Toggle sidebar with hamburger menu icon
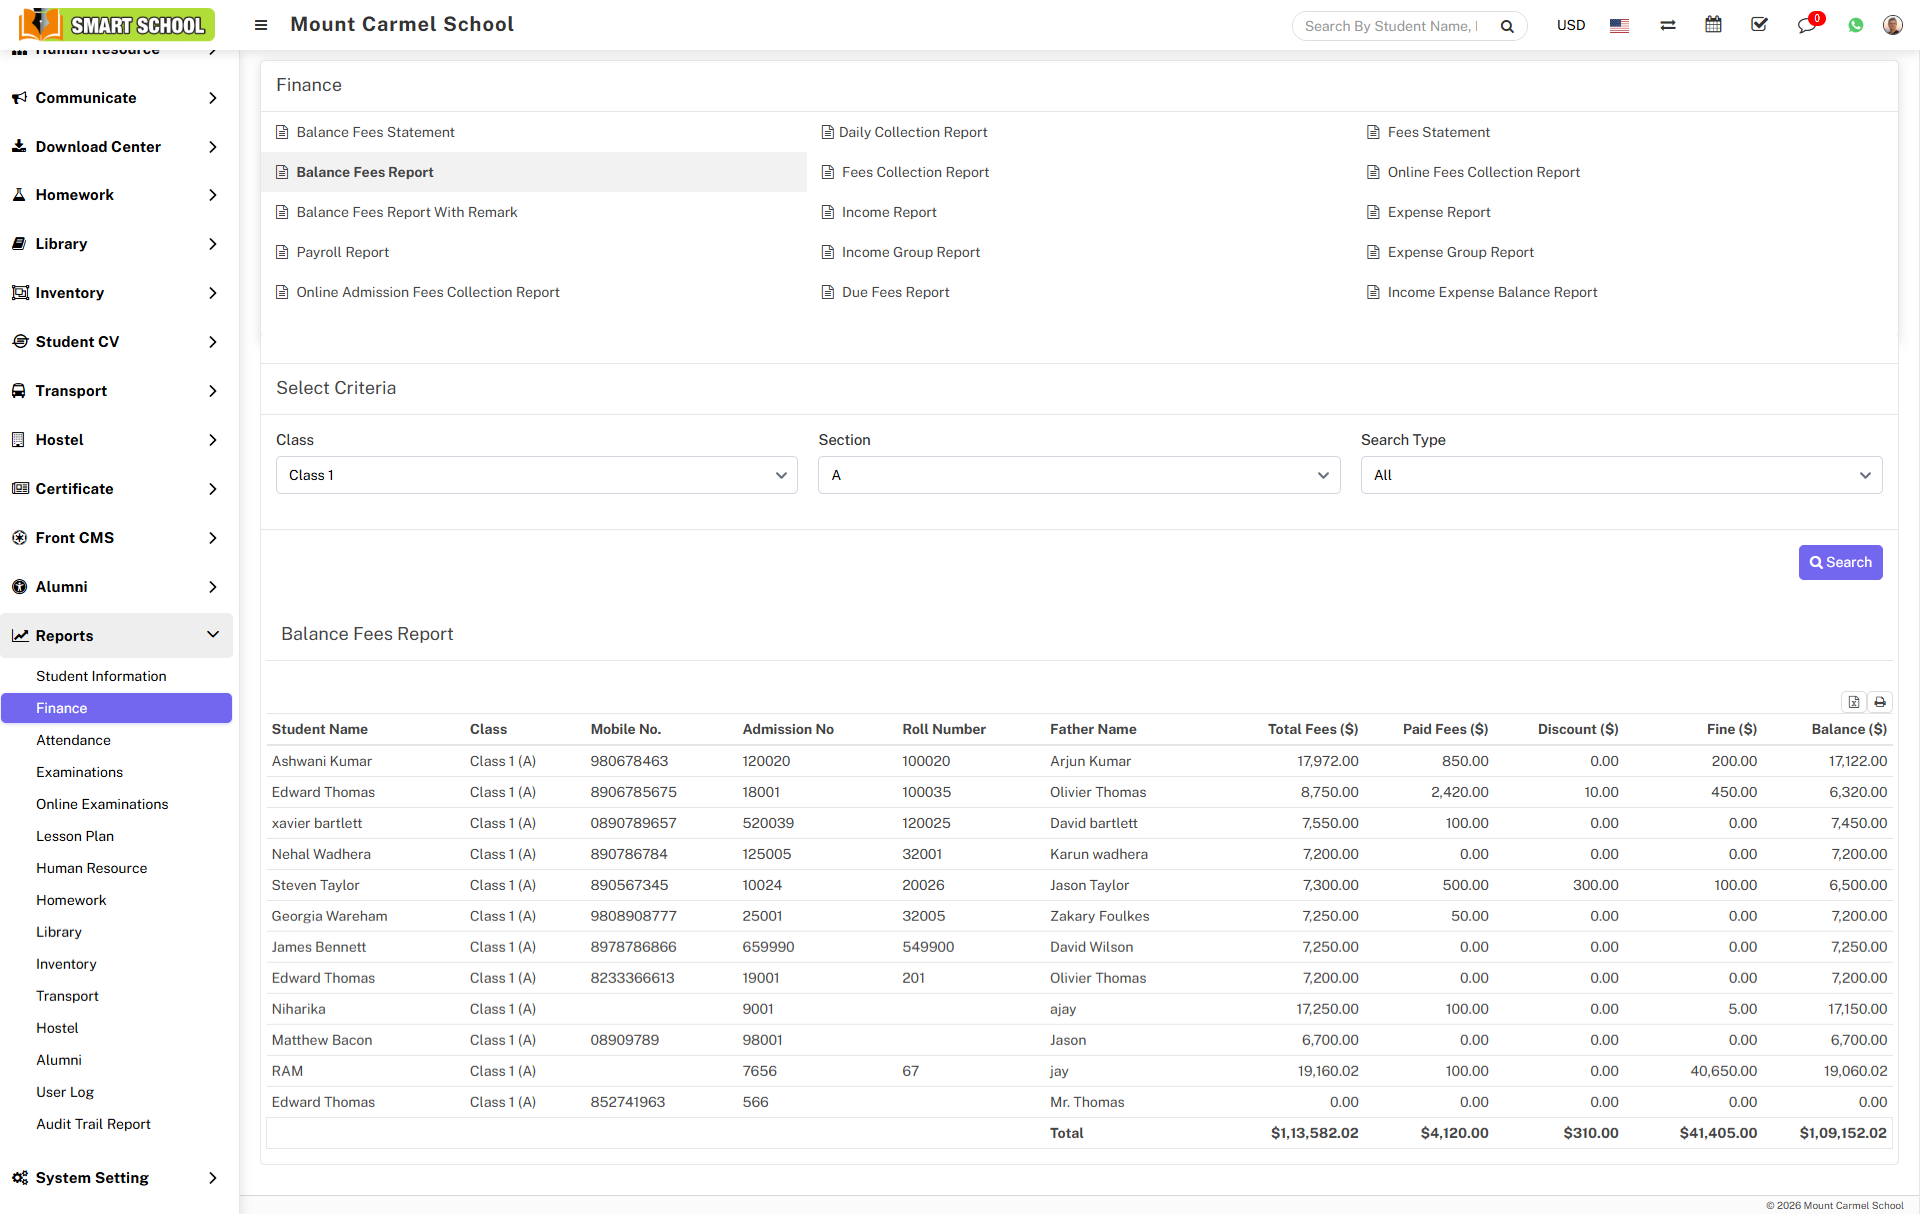Screen dimensions: 1920x1214 pyautogui.click(x=261, y=25)
